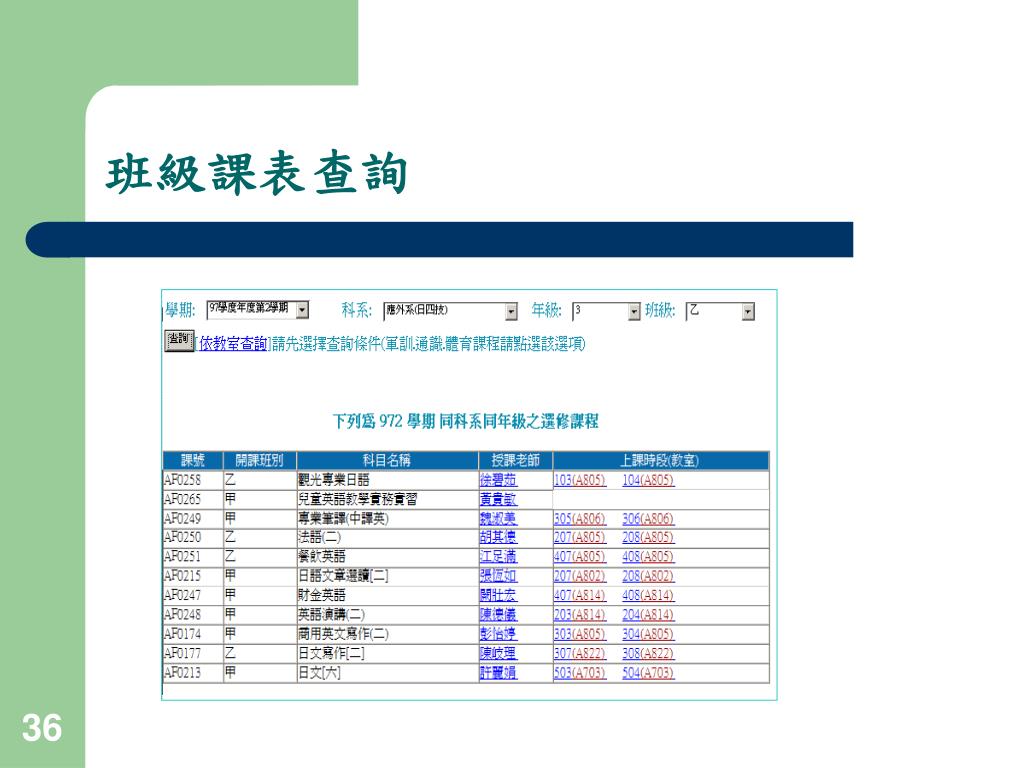Click time slot 408(A805)
This screenshot has width=1024, height=768.
pyautogui.click(x=648, y=556)
